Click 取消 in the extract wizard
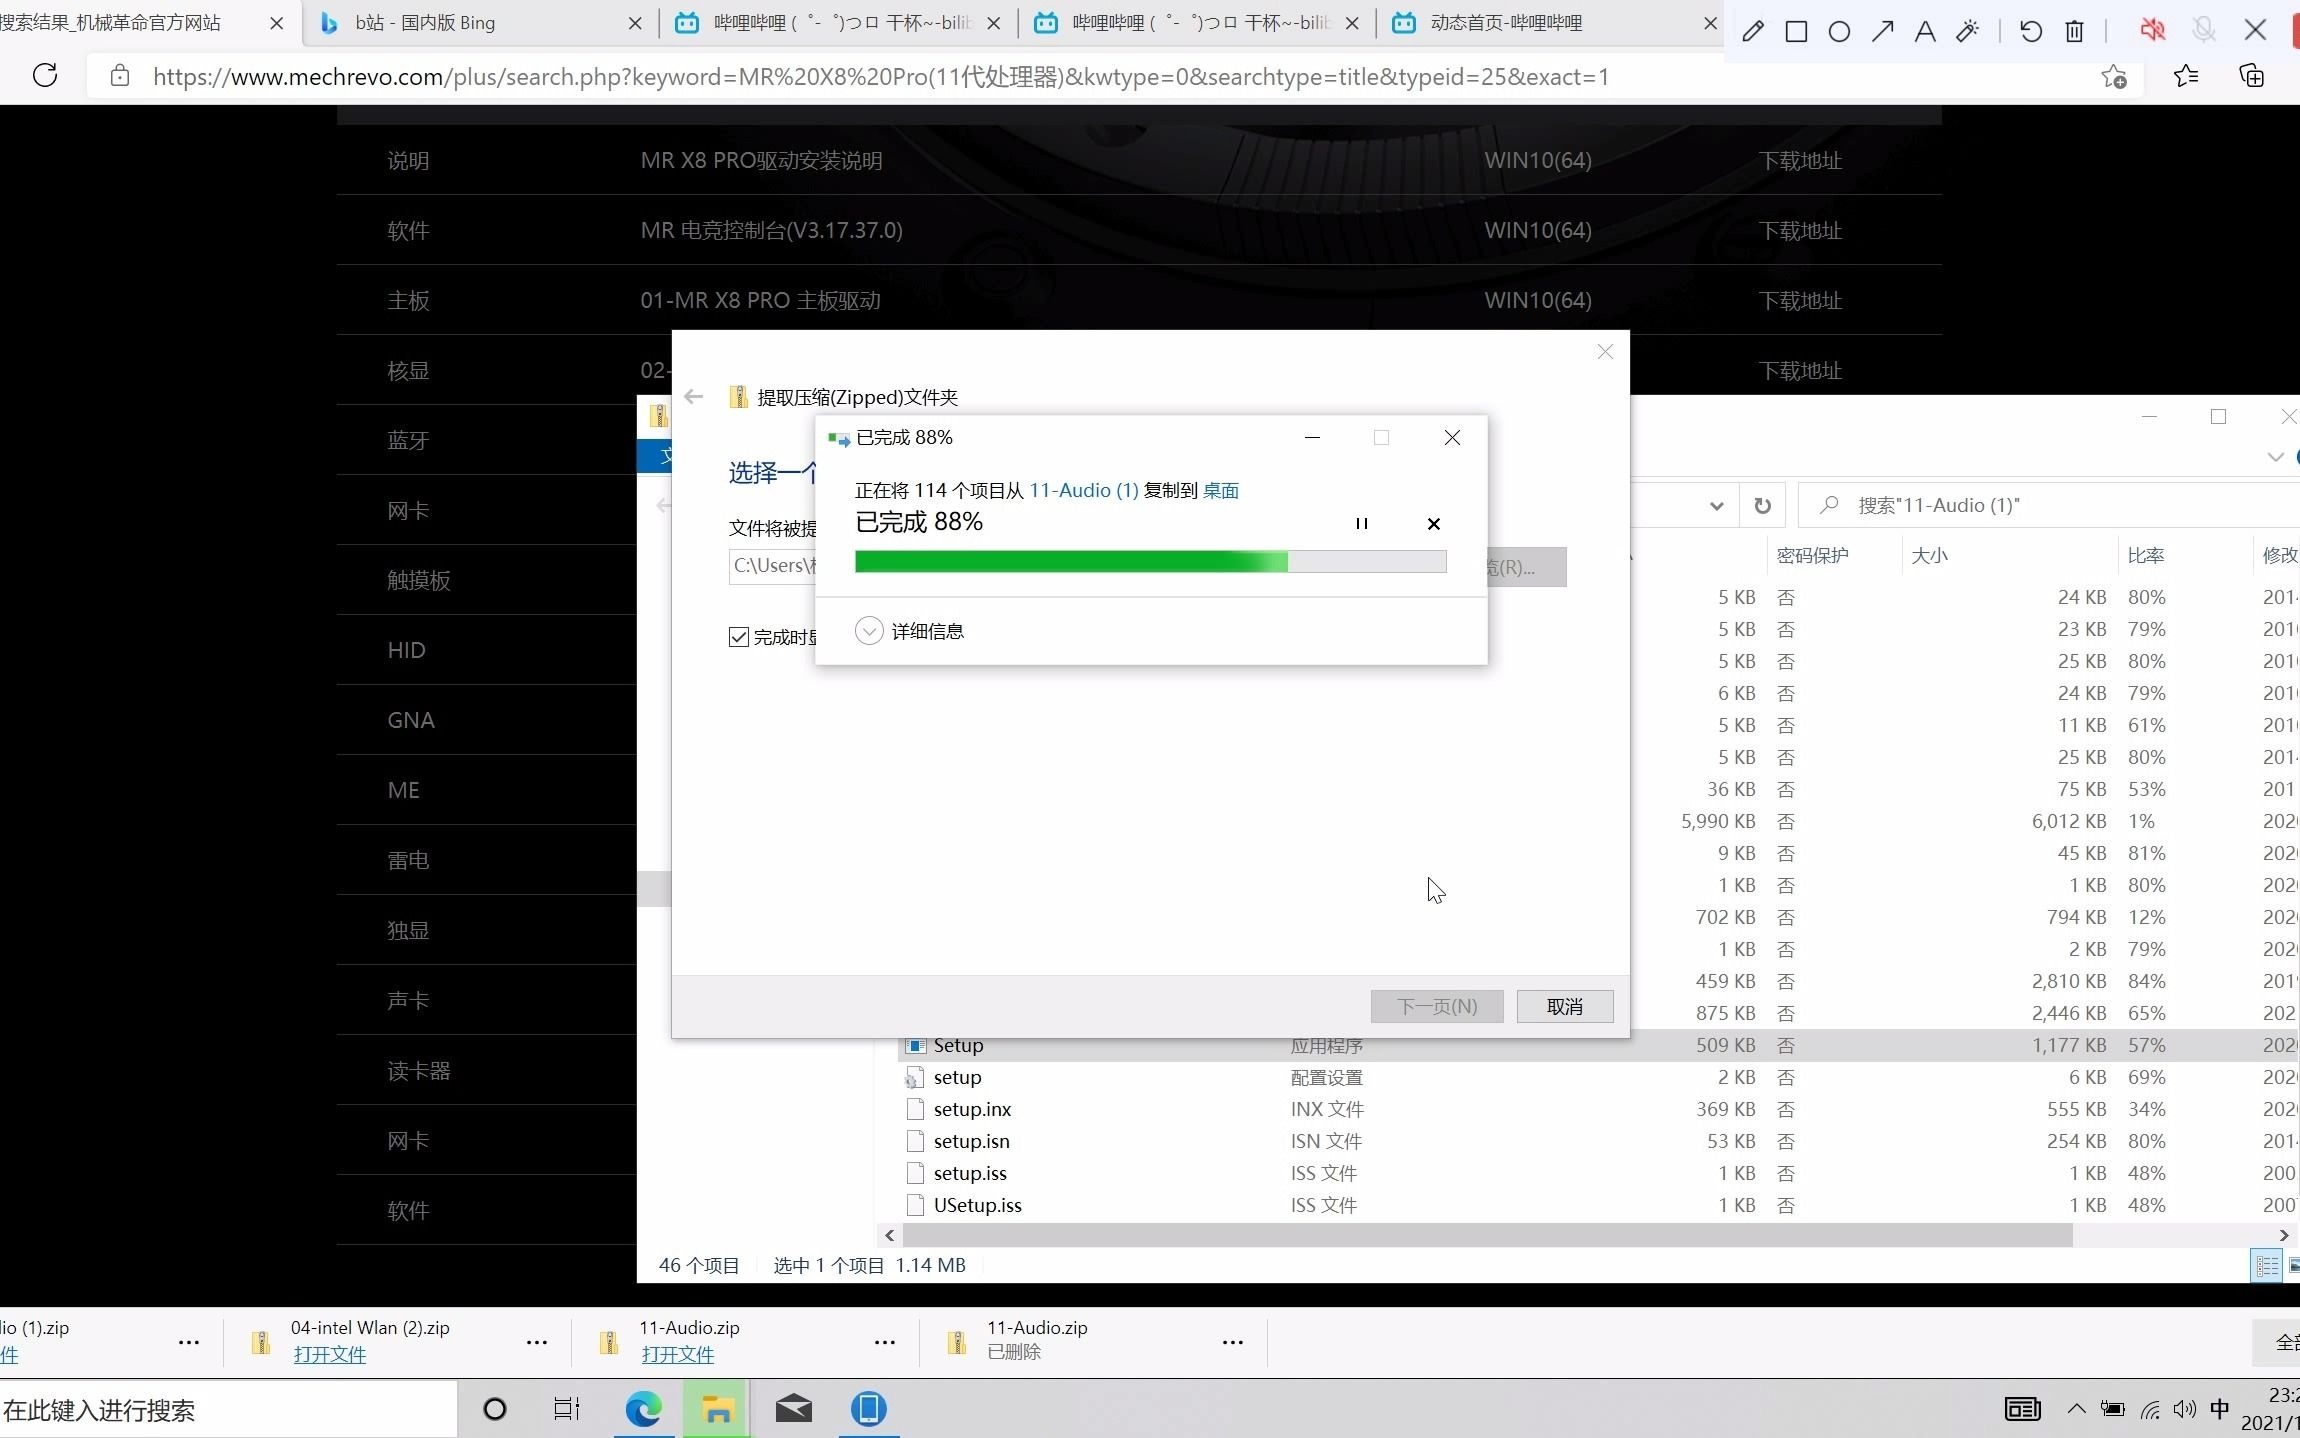 pos(1565,1006)
